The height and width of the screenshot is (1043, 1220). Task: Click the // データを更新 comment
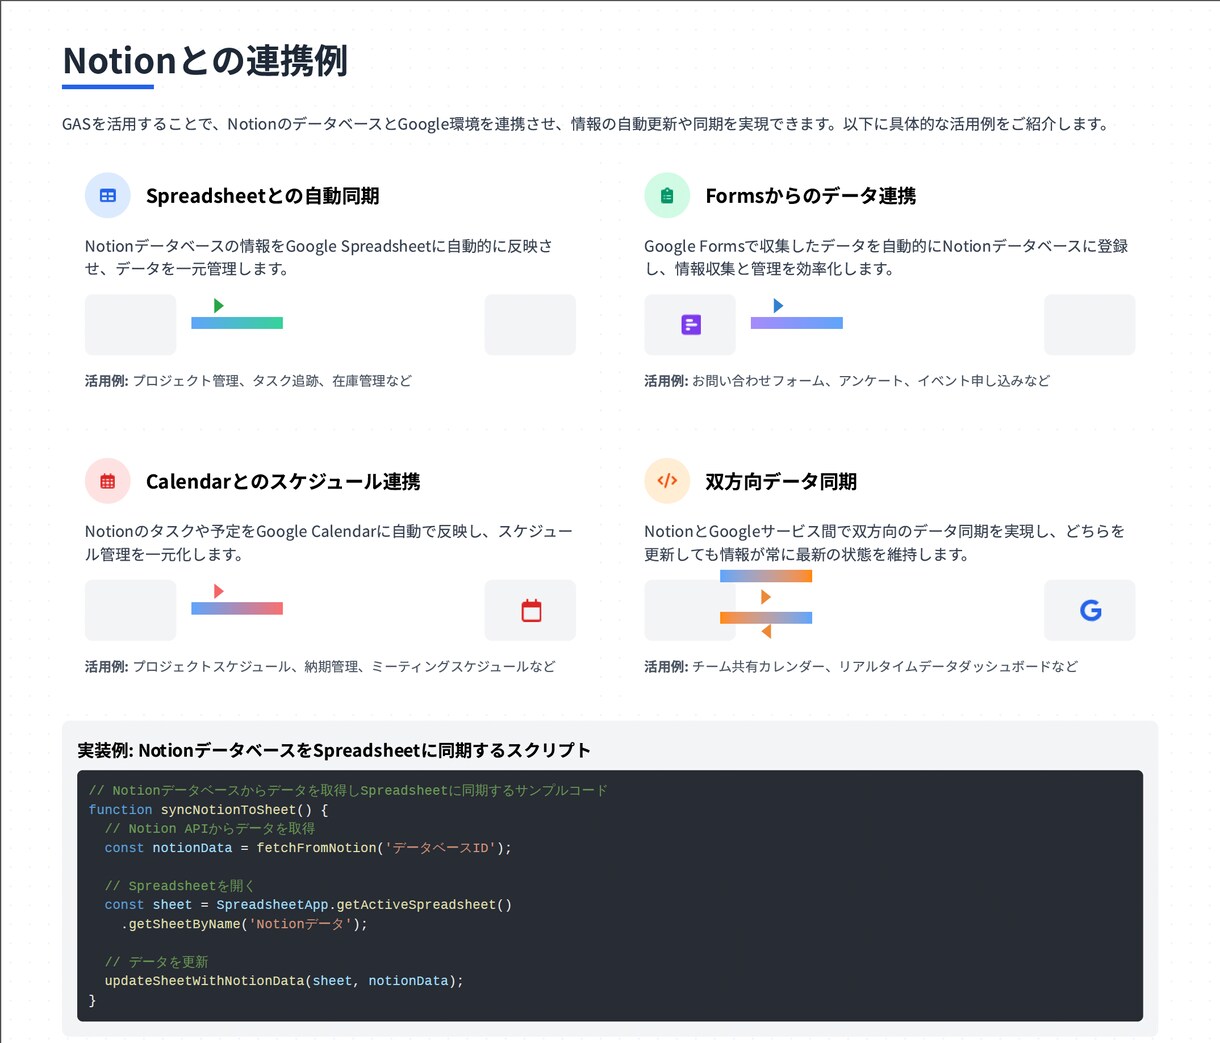pos(156,962)
